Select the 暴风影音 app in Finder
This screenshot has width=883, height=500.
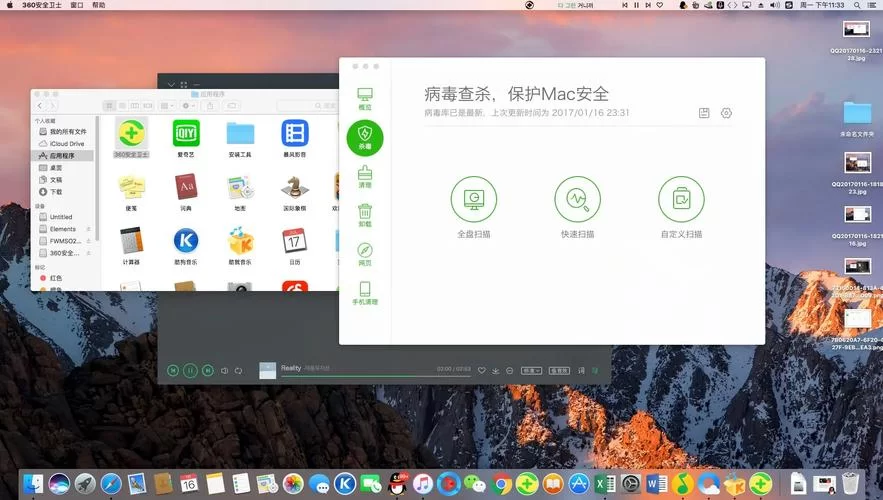(295, 138)
